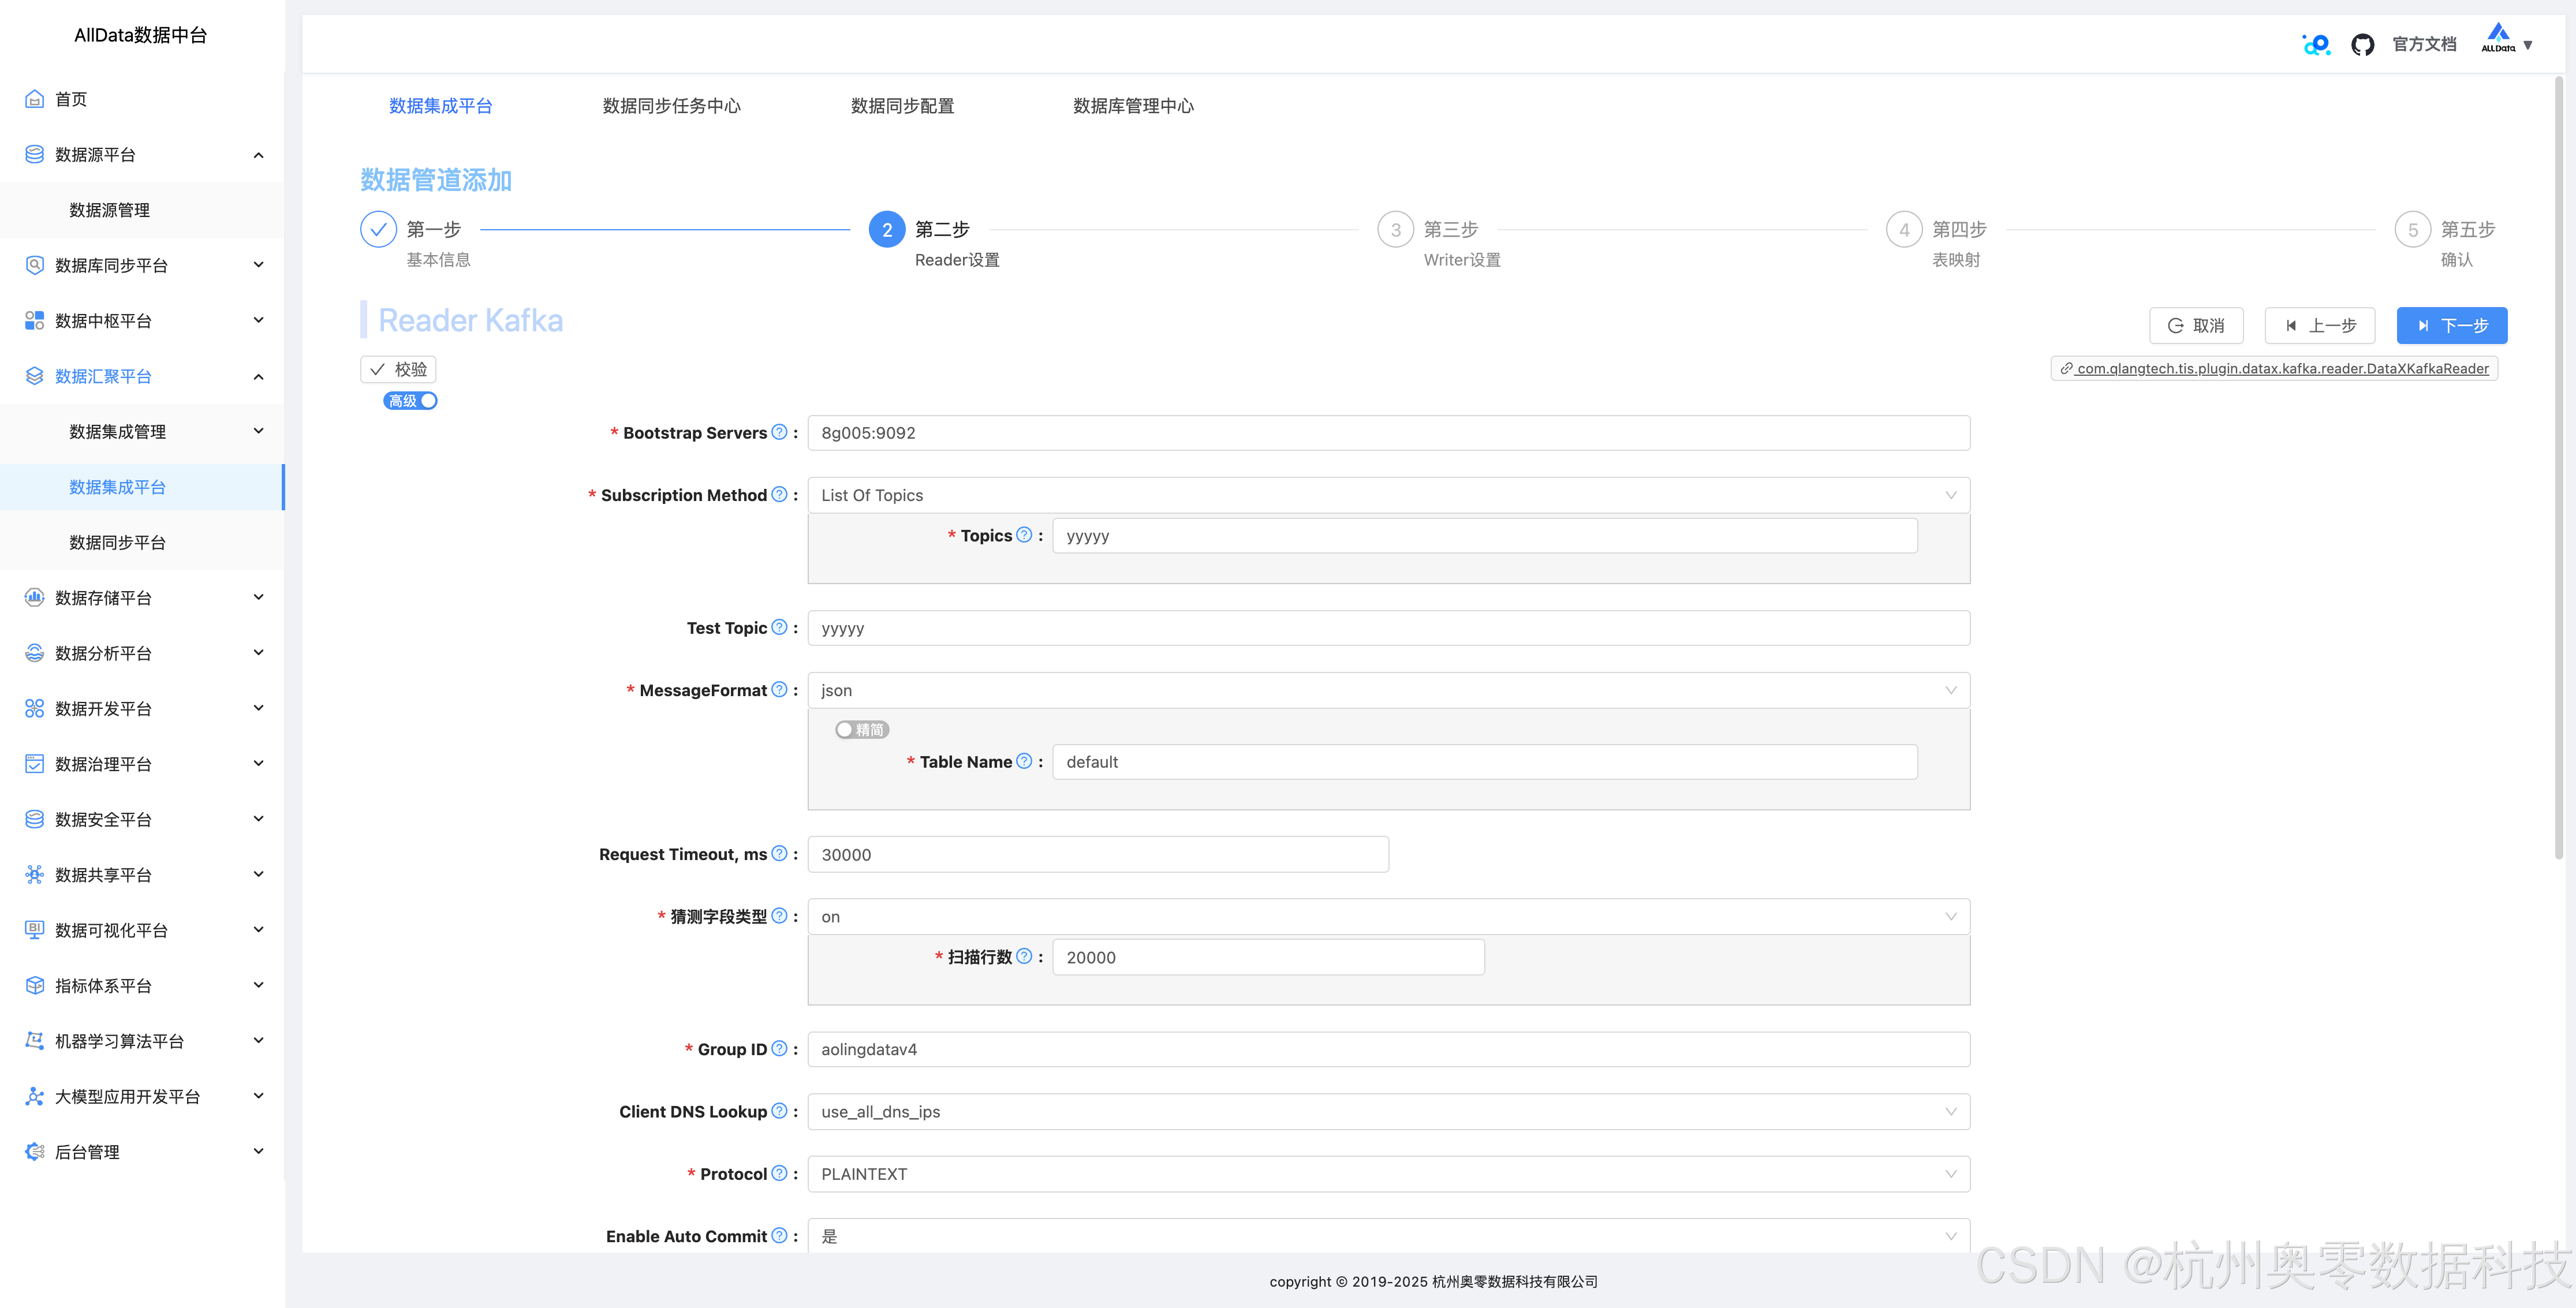Click the 数据源平台 database icon
This screenshot has height=1308, width=2576.
pos(34,154)
